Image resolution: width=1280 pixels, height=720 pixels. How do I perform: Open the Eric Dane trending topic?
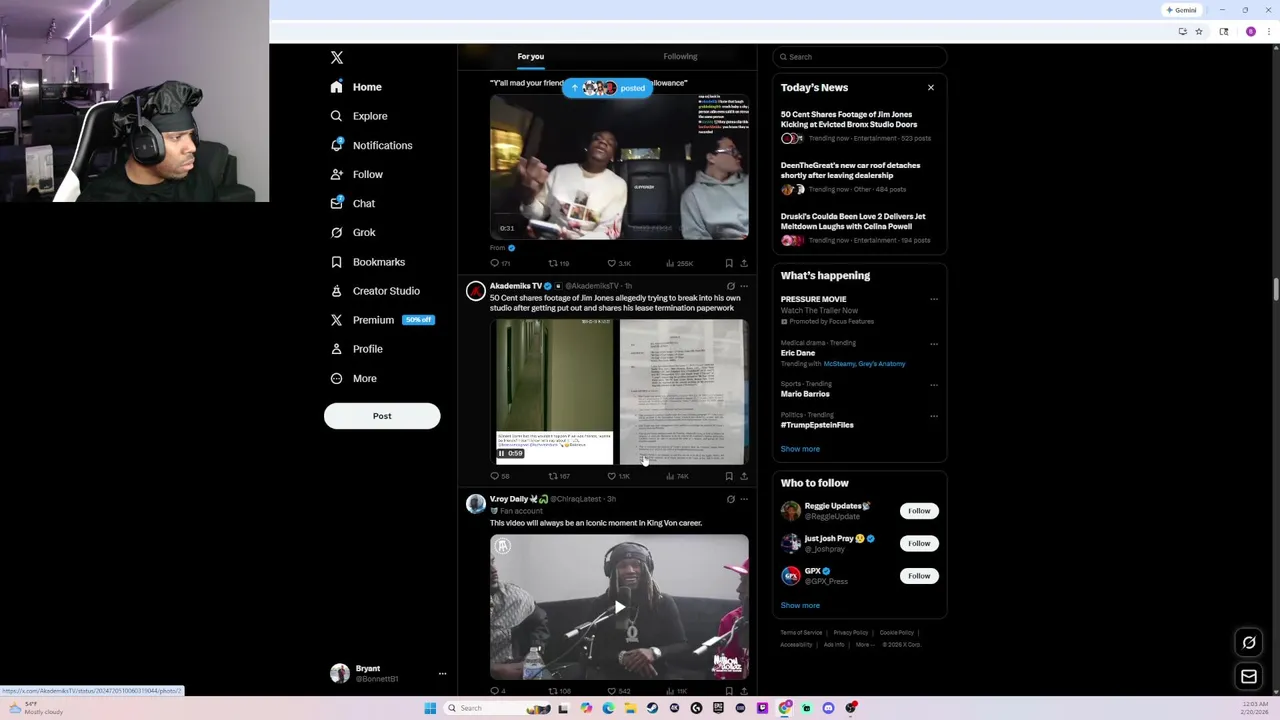pyautogui.click(x=798, y=353)
